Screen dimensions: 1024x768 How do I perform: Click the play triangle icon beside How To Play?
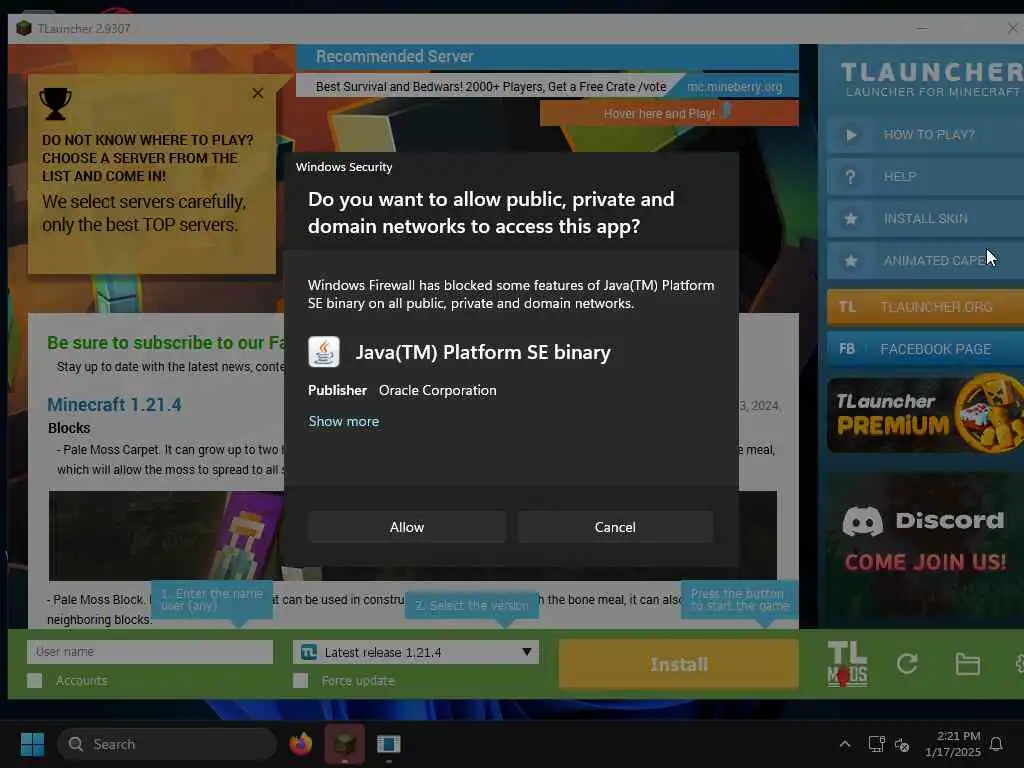point(851,135)
